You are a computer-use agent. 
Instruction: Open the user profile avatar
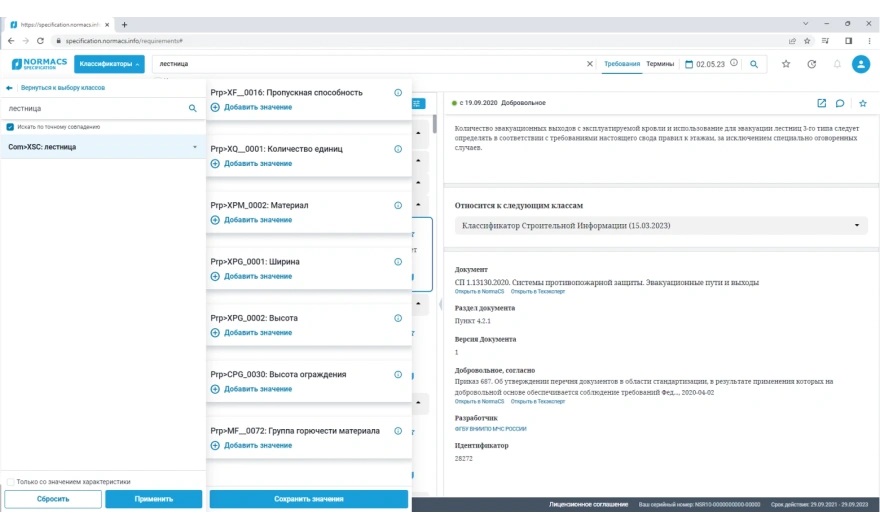point(861,64)
